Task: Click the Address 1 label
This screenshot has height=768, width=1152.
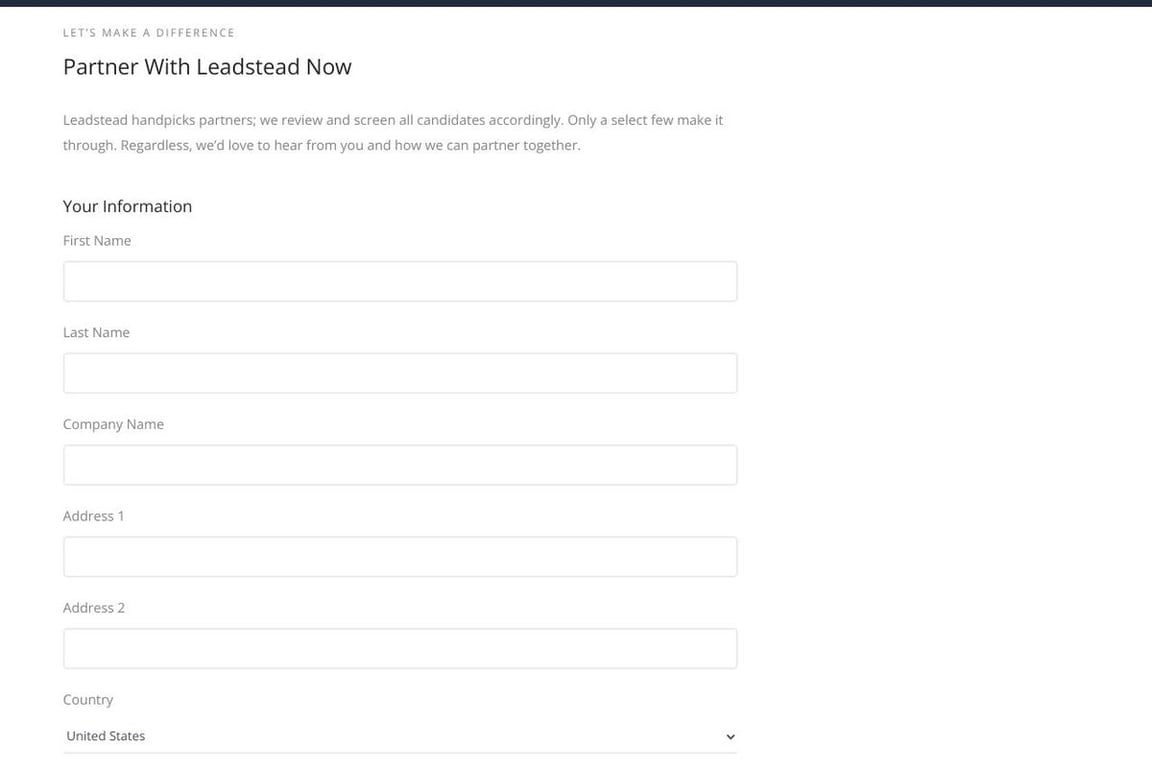Action: point(93,515)
